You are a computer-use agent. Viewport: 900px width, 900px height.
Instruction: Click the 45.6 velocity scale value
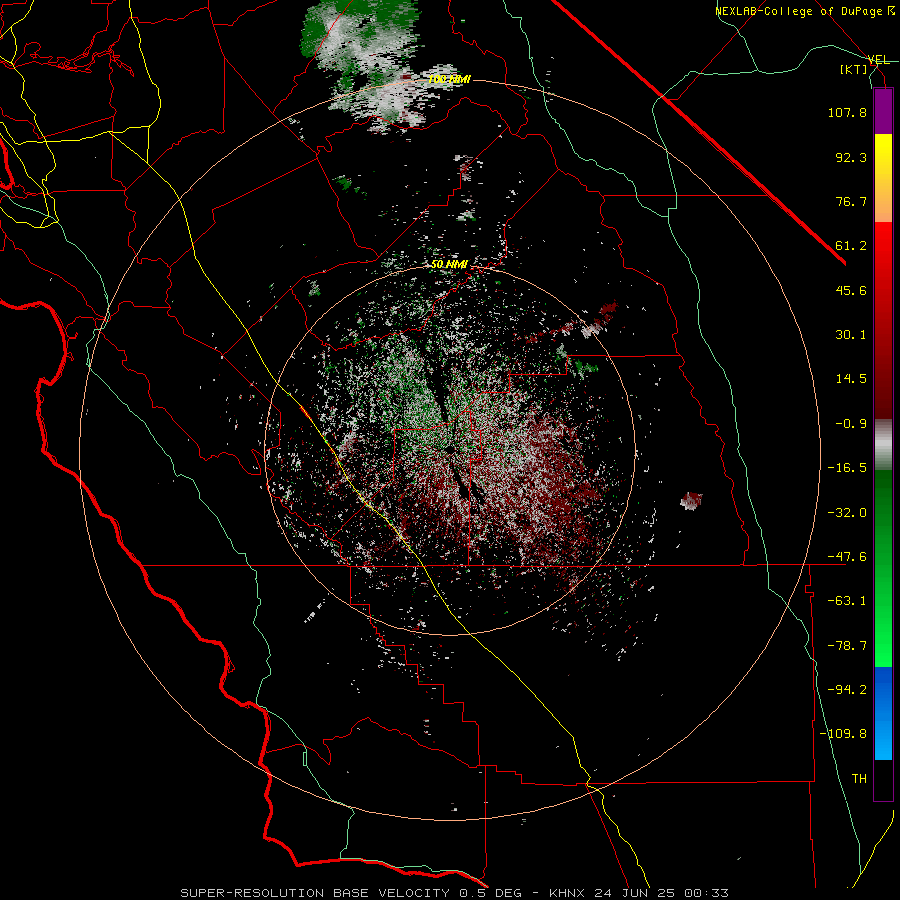[x=851, y=290]
